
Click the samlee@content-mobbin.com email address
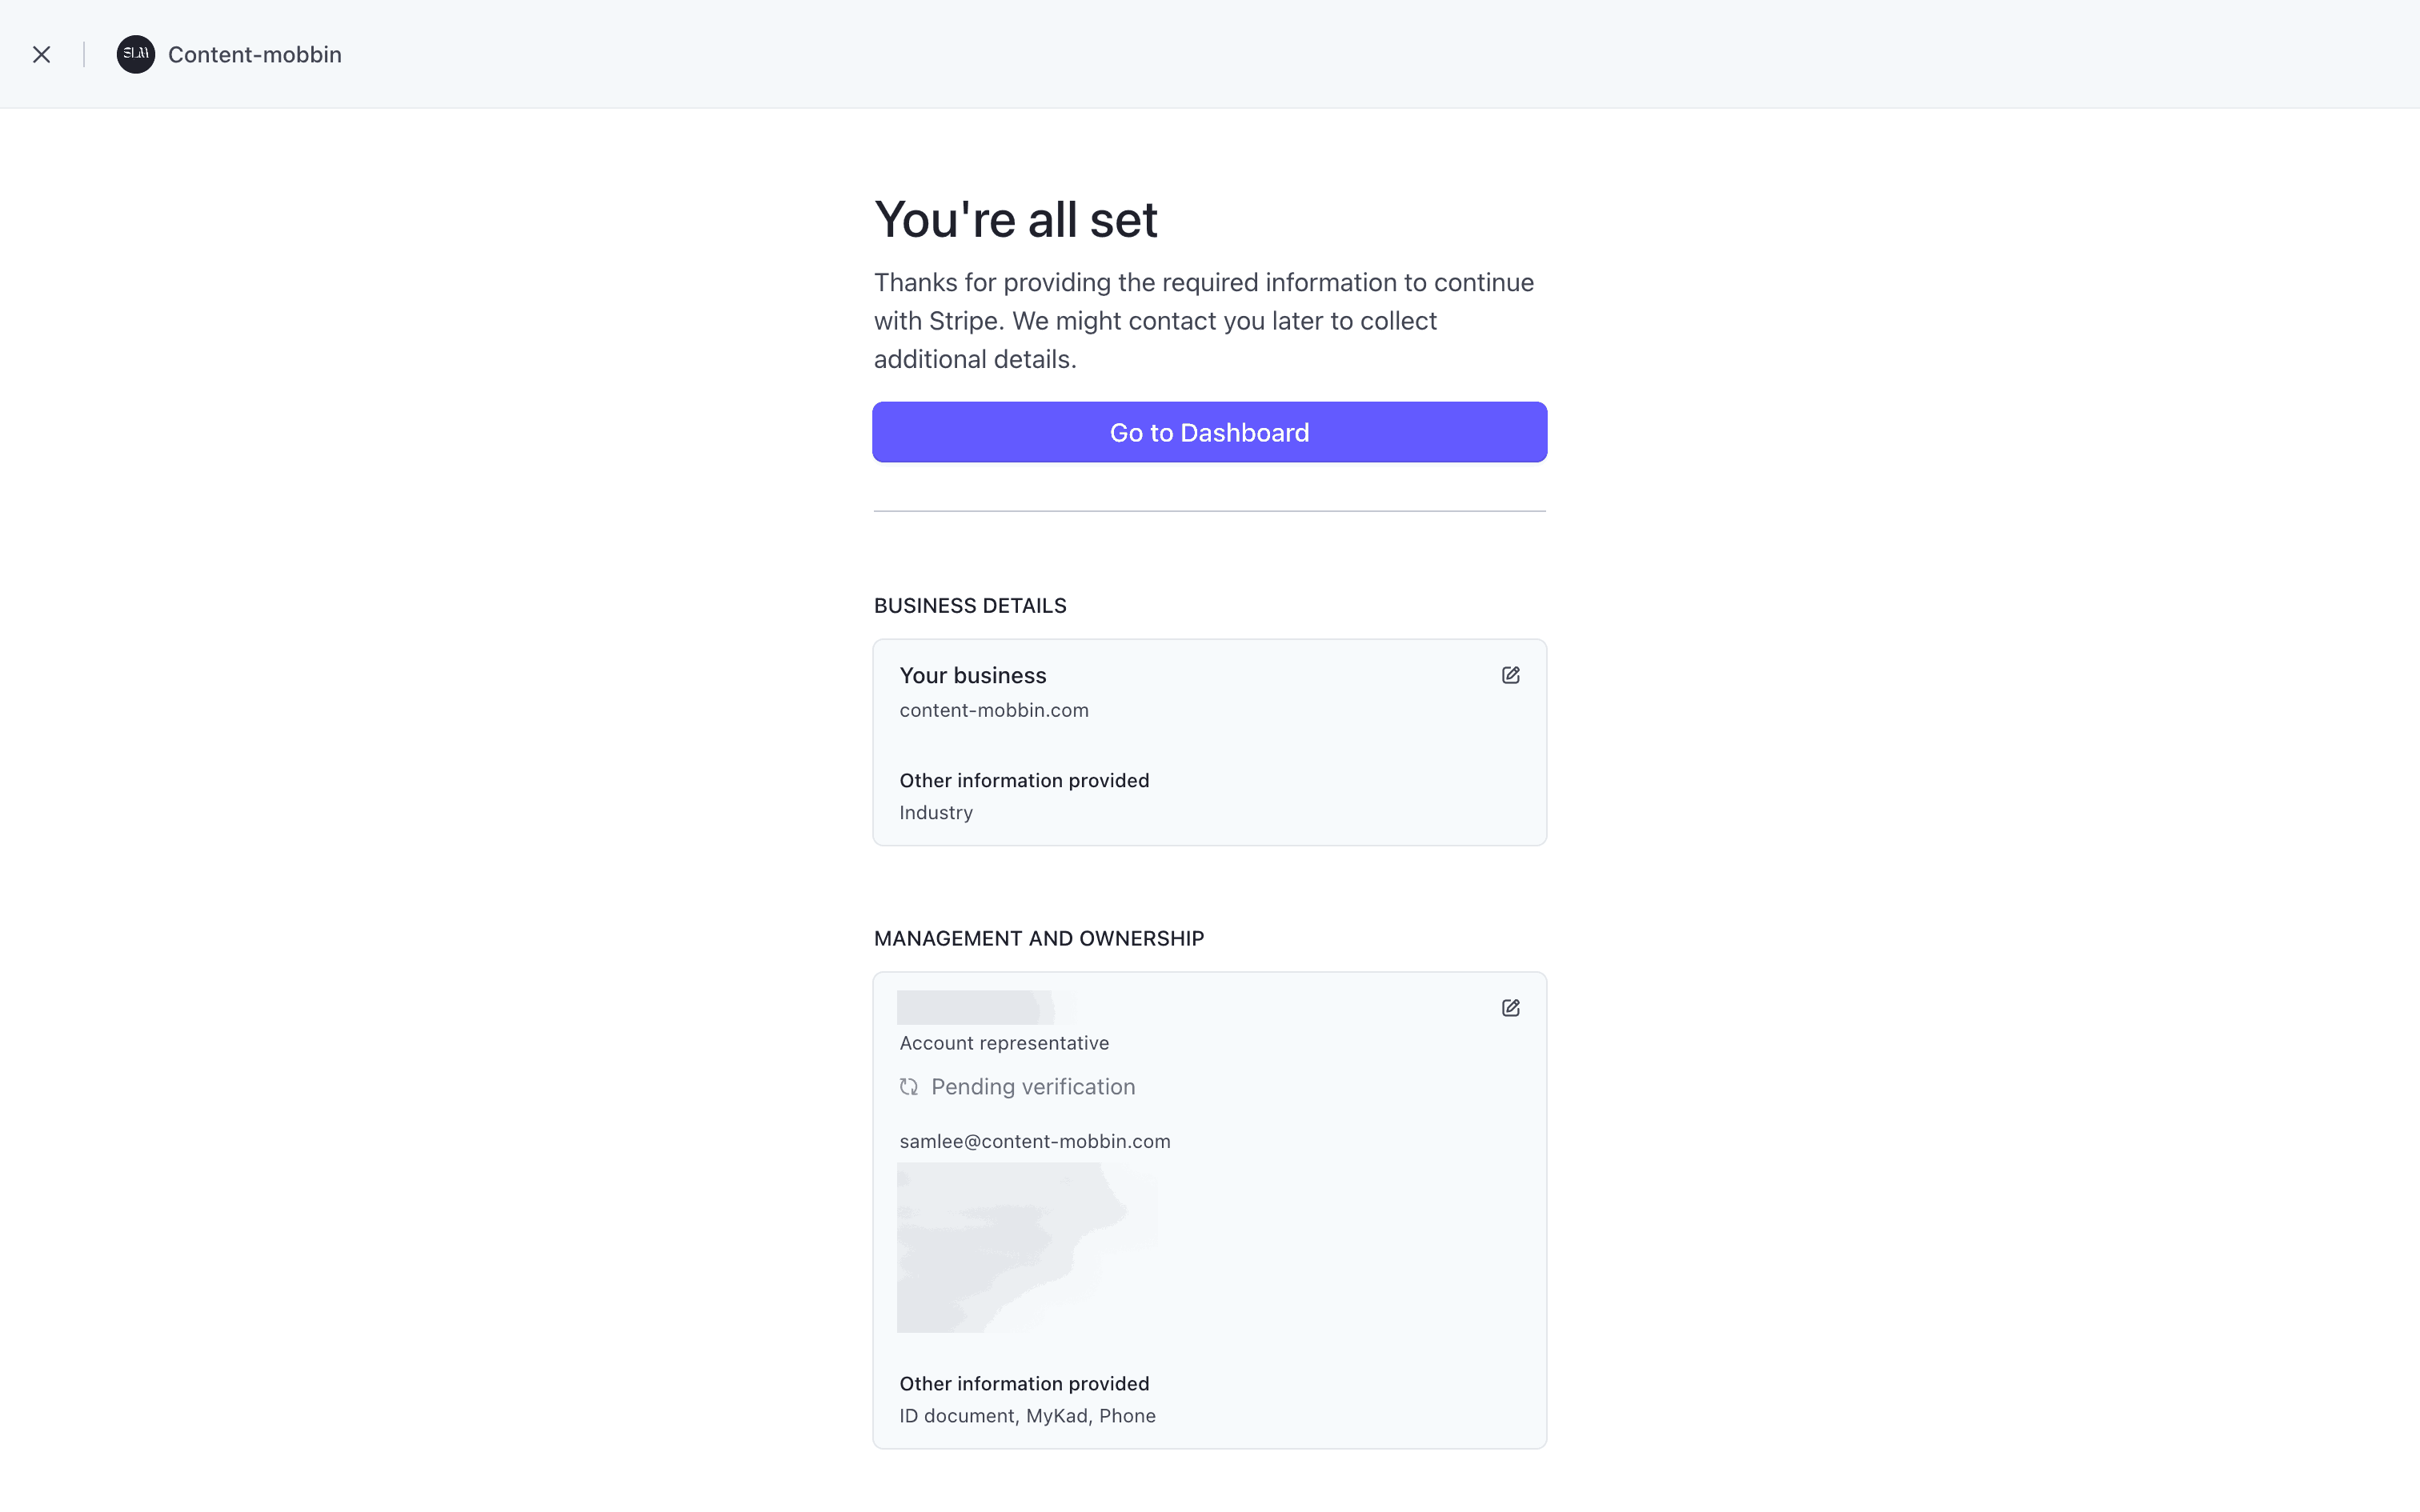point(1034,1142)
